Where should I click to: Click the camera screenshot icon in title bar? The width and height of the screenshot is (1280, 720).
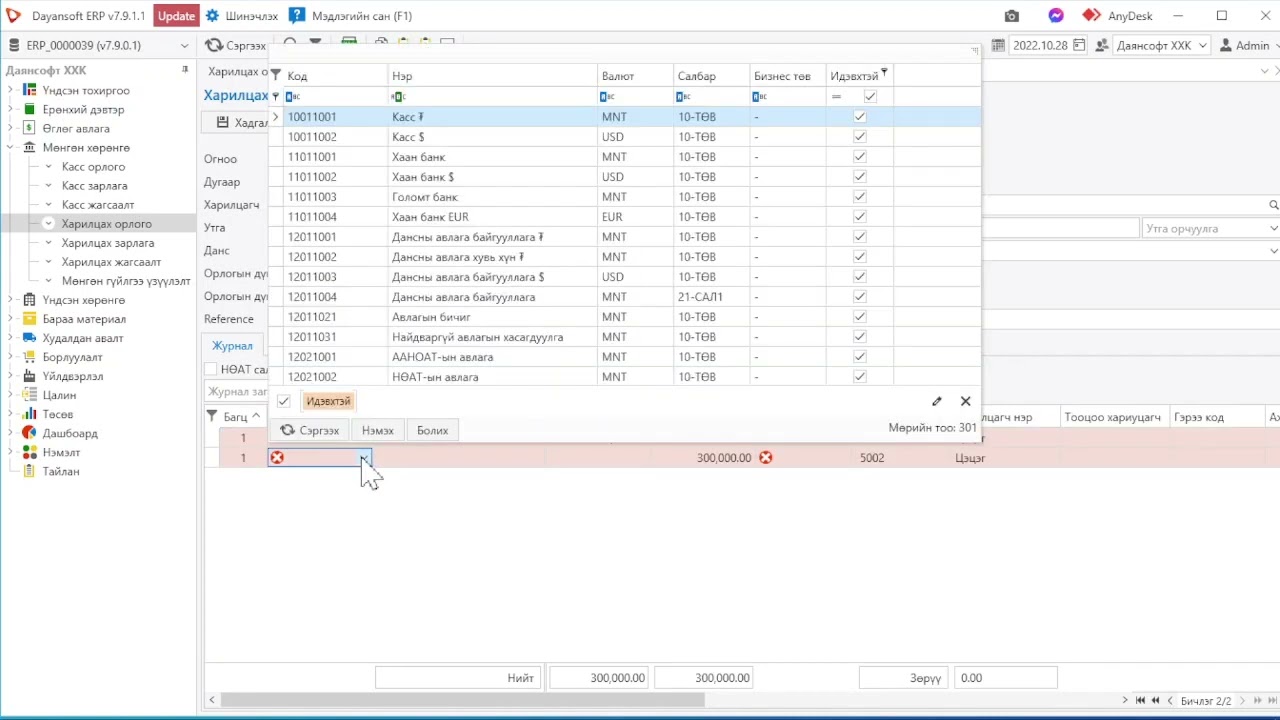coord(1012,16)
